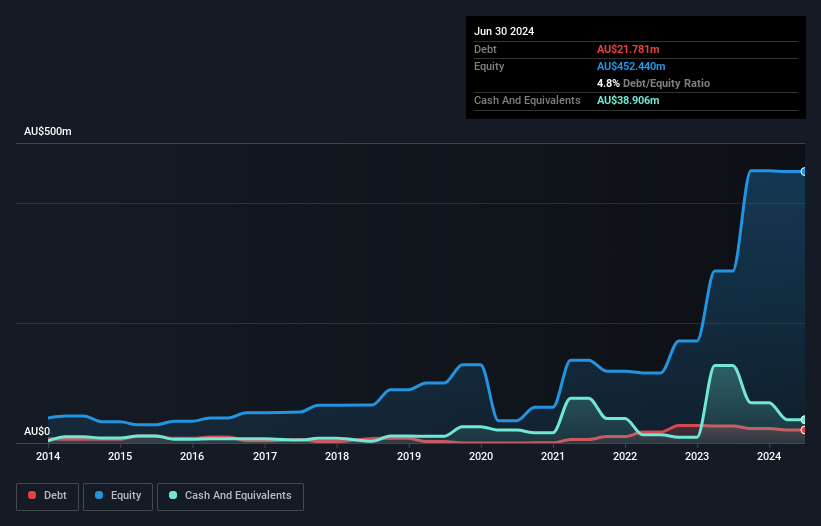Screen dimensions: 821x526
Task: Click the AU$21.781m debt value
Action: coord(628,49)
